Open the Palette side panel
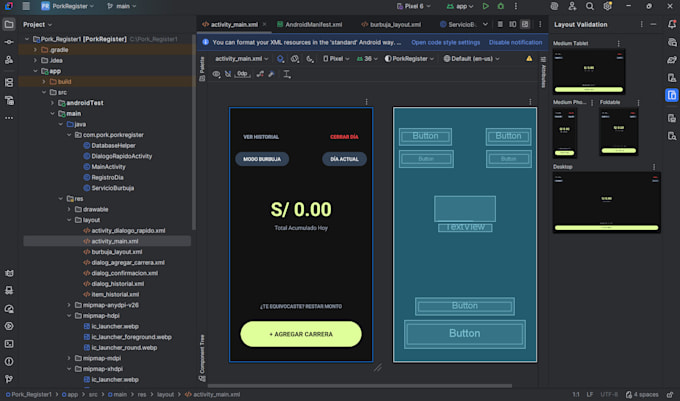The image size is (680, 401). [202, 68]
